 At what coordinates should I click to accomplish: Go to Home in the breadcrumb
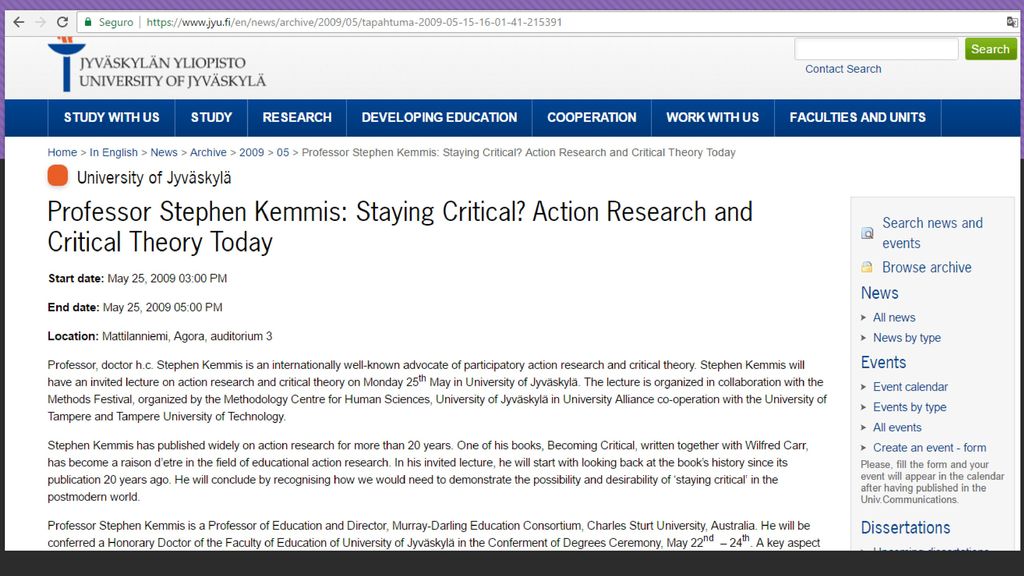pyautogui.click(x=62, y=152)
